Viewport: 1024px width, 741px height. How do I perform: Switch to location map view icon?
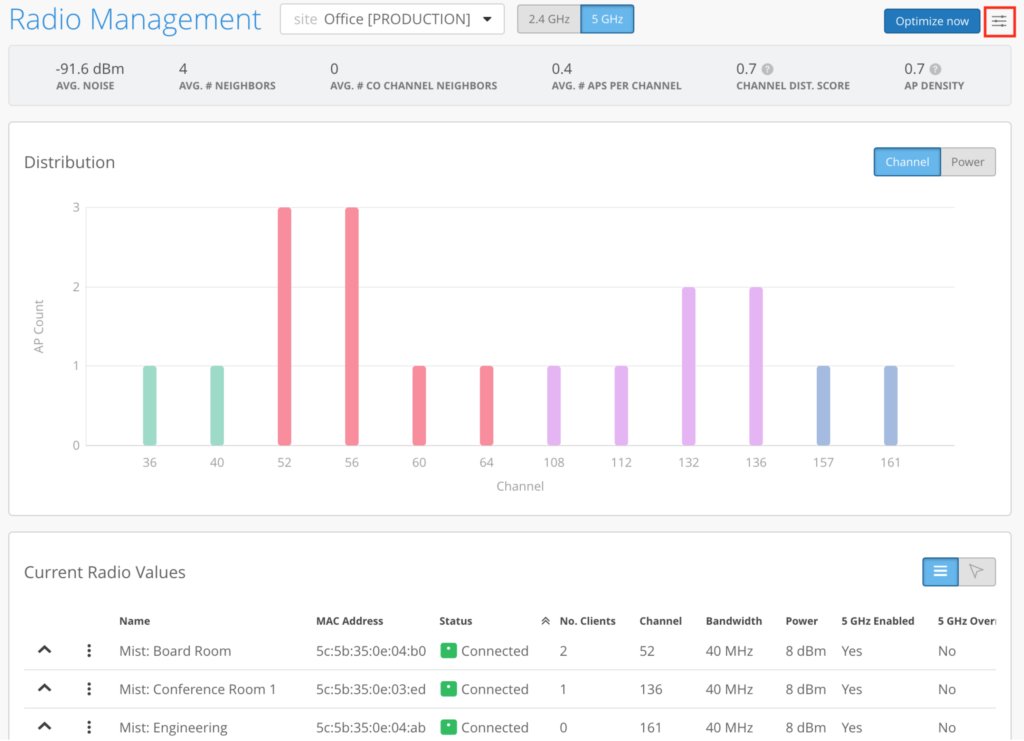[976, 571]
